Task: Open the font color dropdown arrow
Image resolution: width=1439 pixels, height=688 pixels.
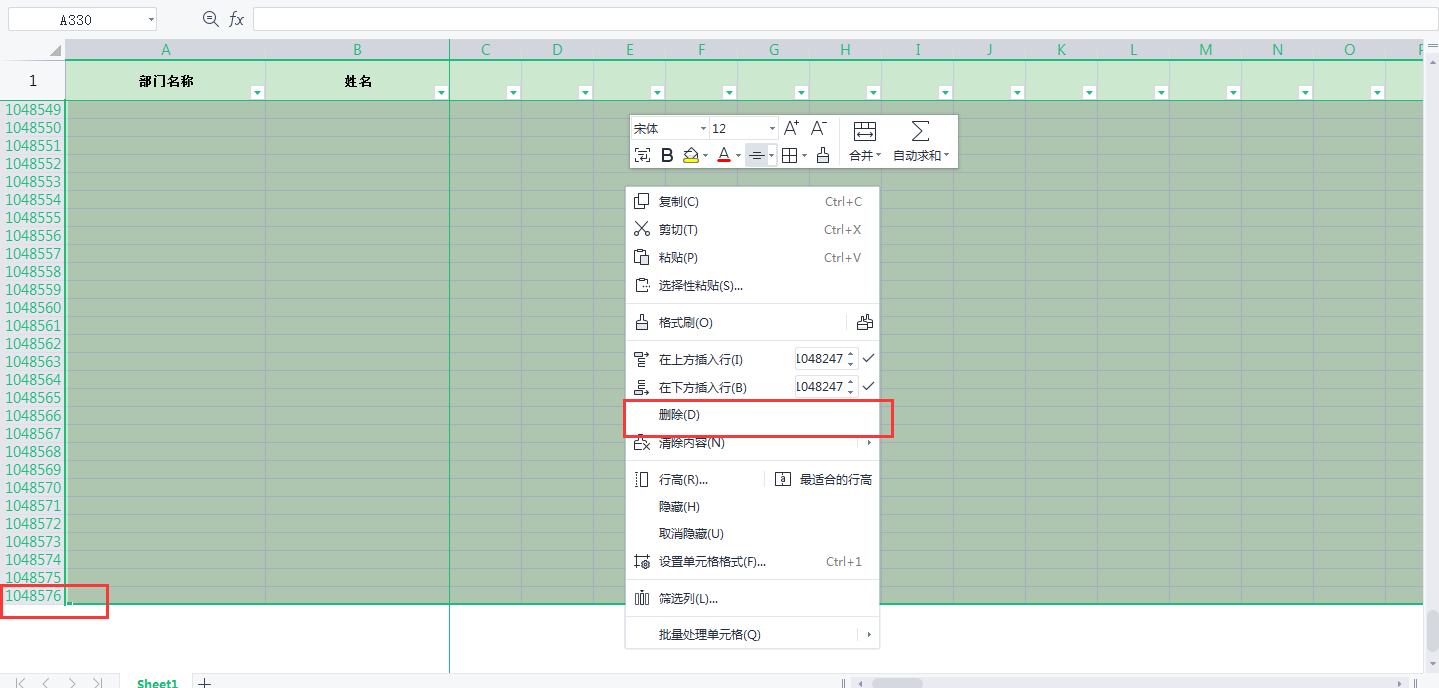Action: point(738,156)
